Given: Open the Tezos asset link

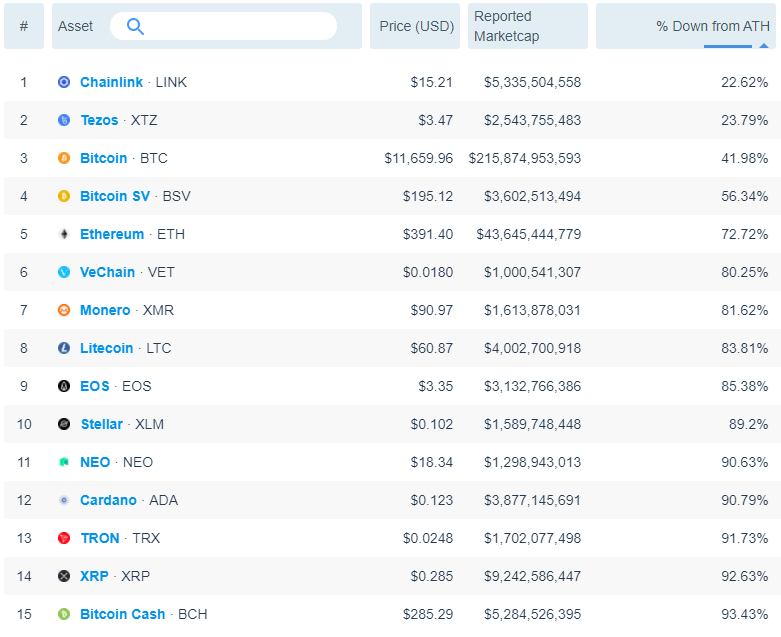Looking at the screenshot, I should click(x=100, y=120).
